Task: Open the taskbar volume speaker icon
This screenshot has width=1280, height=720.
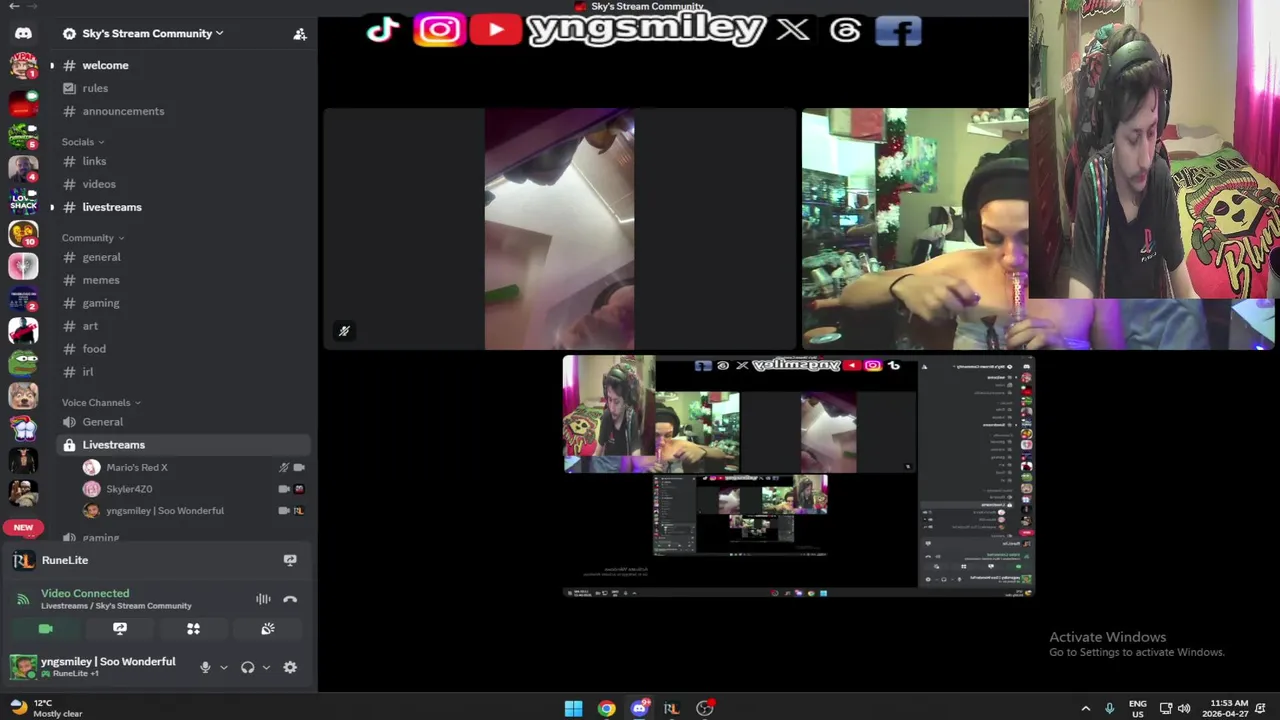Action: click(1184, 708)
